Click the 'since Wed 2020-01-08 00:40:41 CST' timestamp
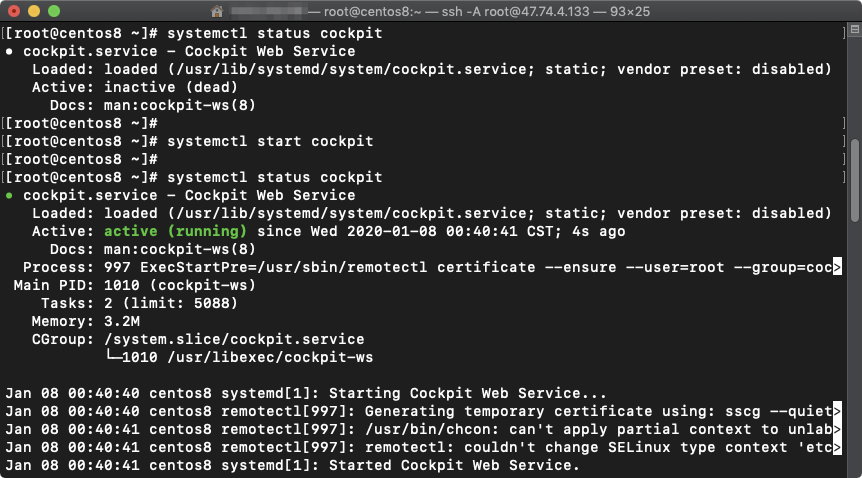 (x=408, y=232)
